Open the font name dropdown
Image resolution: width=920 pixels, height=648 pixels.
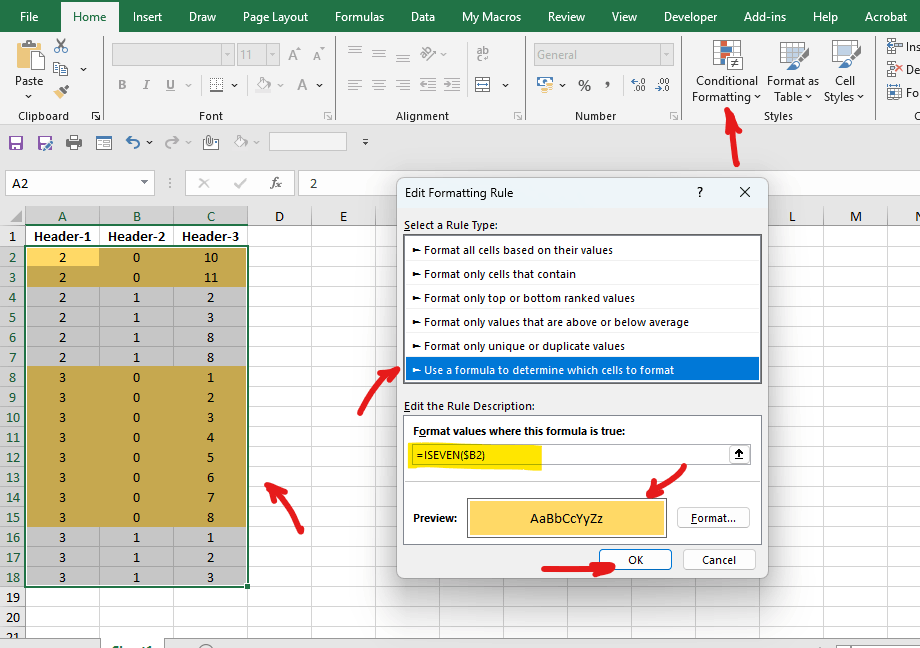(x=228, y=55)
